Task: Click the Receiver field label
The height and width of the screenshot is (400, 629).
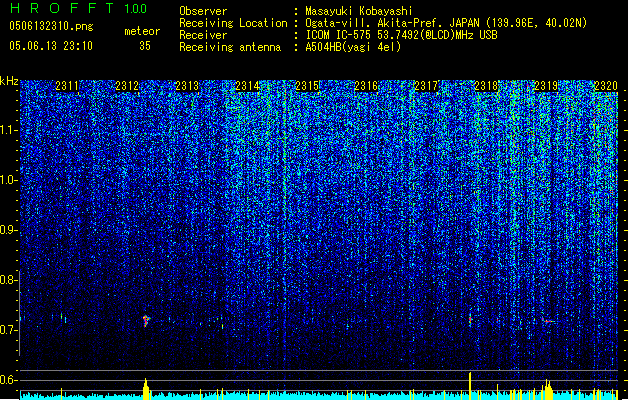Action: 203,35
